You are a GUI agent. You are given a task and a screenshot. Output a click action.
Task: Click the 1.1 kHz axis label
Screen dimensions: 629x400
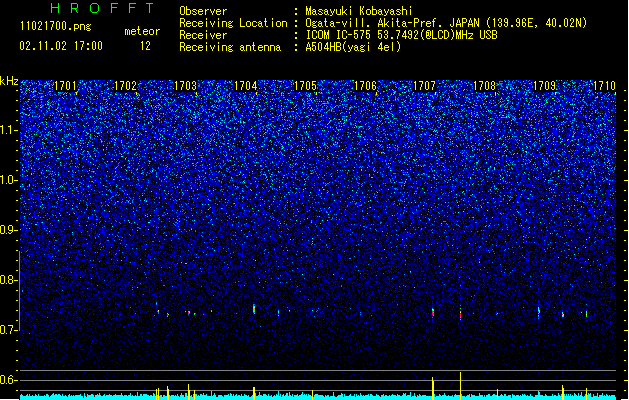click(8, 130)
